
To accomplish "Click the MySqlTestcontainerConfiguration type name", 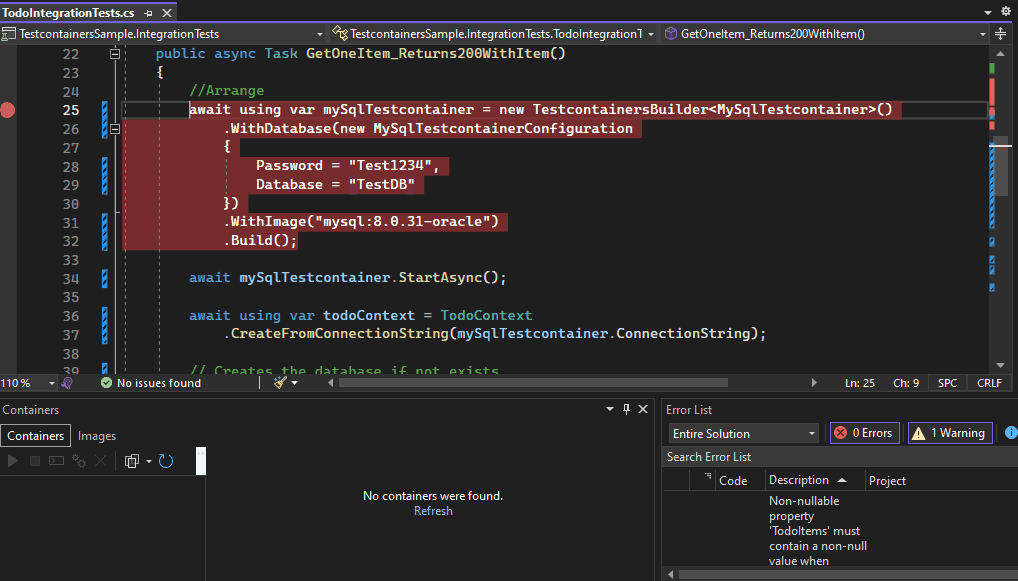I will pos(503,129).
